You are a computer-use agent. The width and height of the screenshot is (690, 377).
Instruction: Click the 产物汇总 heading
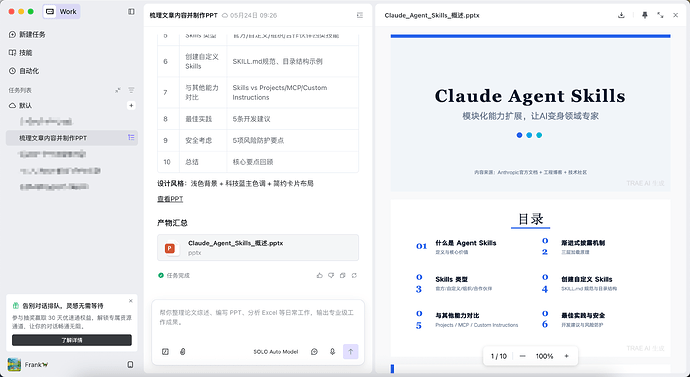click(x=172, y=223)
